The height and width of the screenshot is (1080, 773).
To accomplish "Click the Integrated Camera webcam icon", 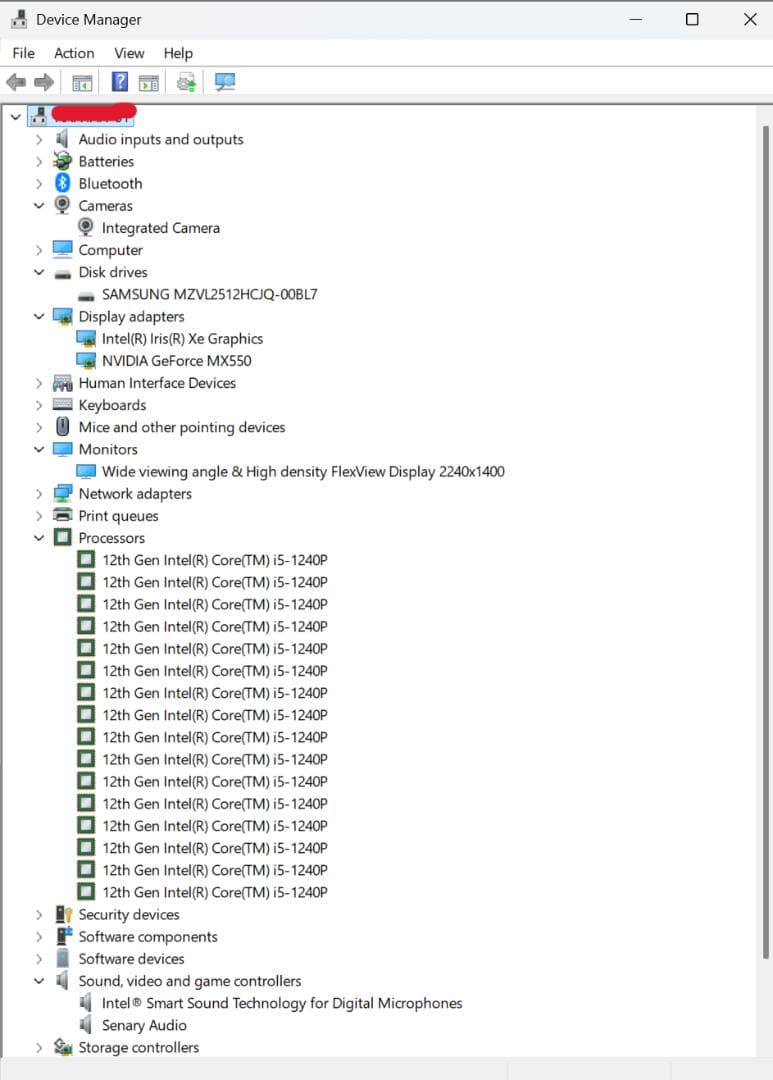I will pos(85,227).
